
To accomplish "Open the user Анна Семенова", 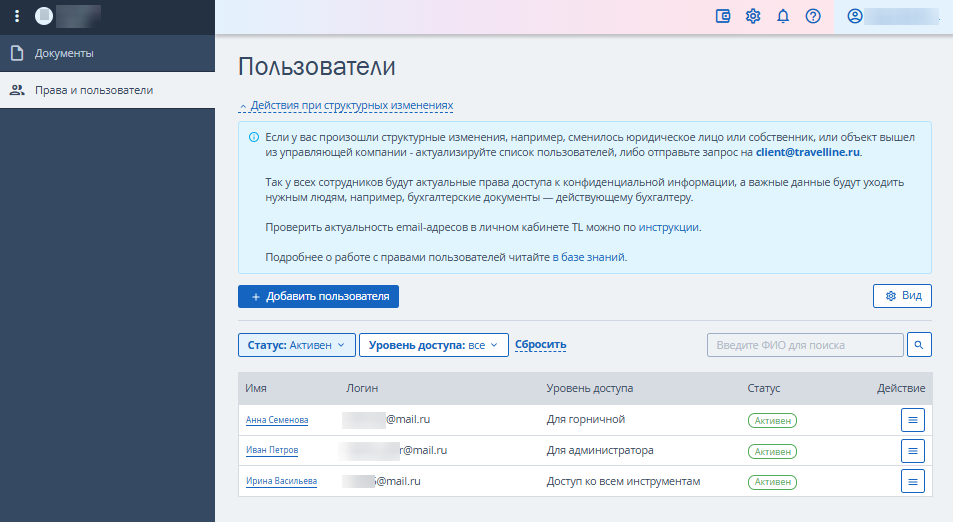I will (x=277, y=420).
